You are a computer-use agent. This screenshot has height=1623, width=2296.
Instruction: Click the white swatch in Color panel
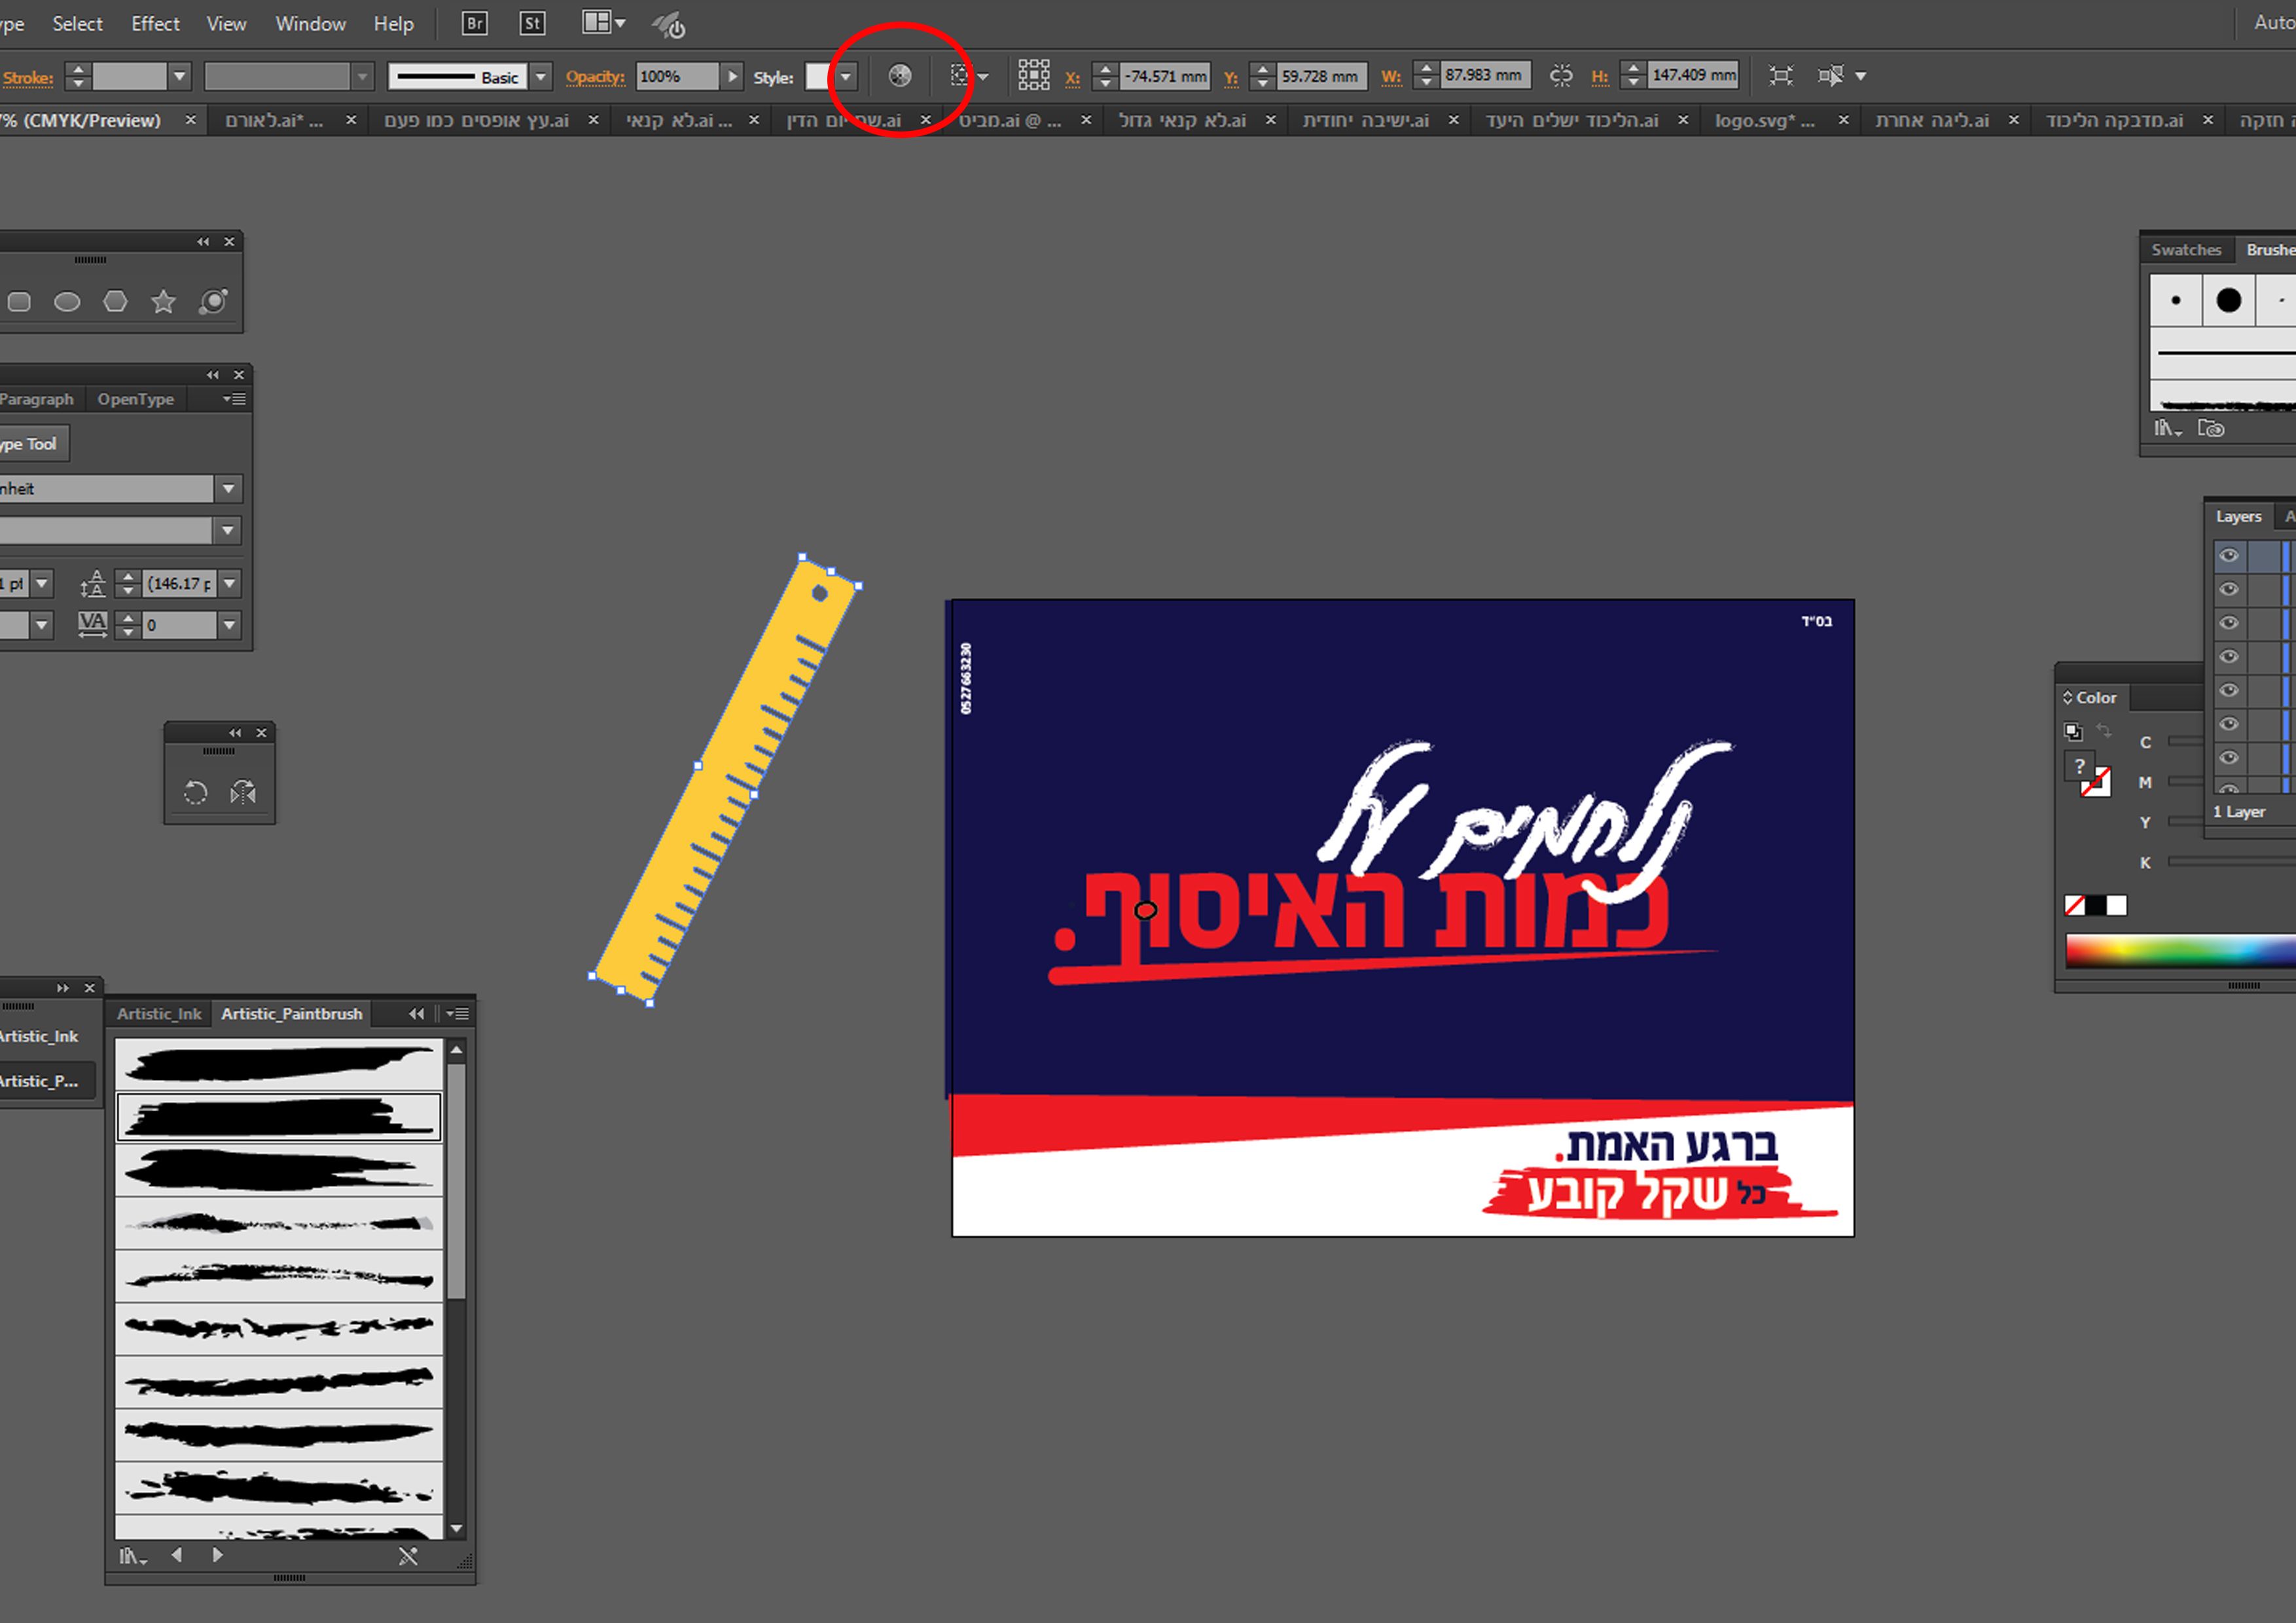tap(2117, 906)
